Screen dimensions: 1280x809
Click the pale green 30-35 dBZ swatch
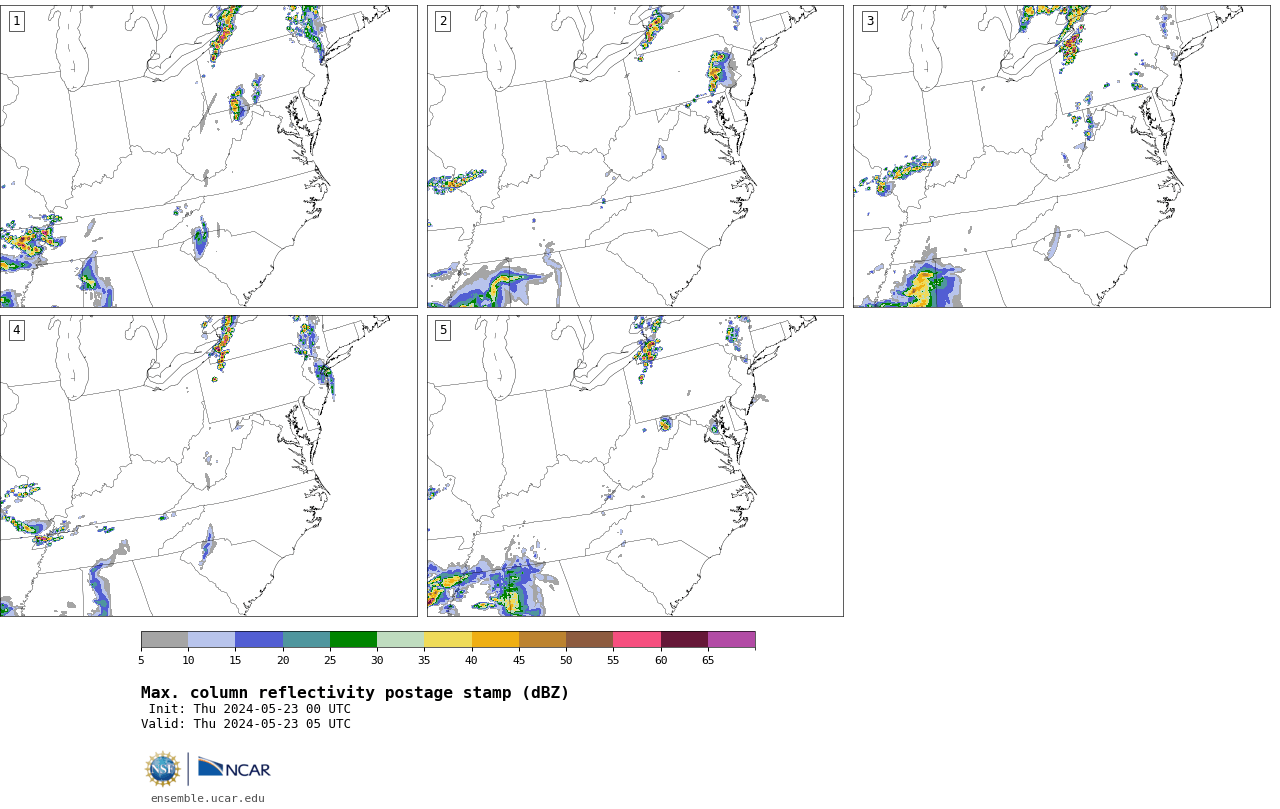coord(400,640)
